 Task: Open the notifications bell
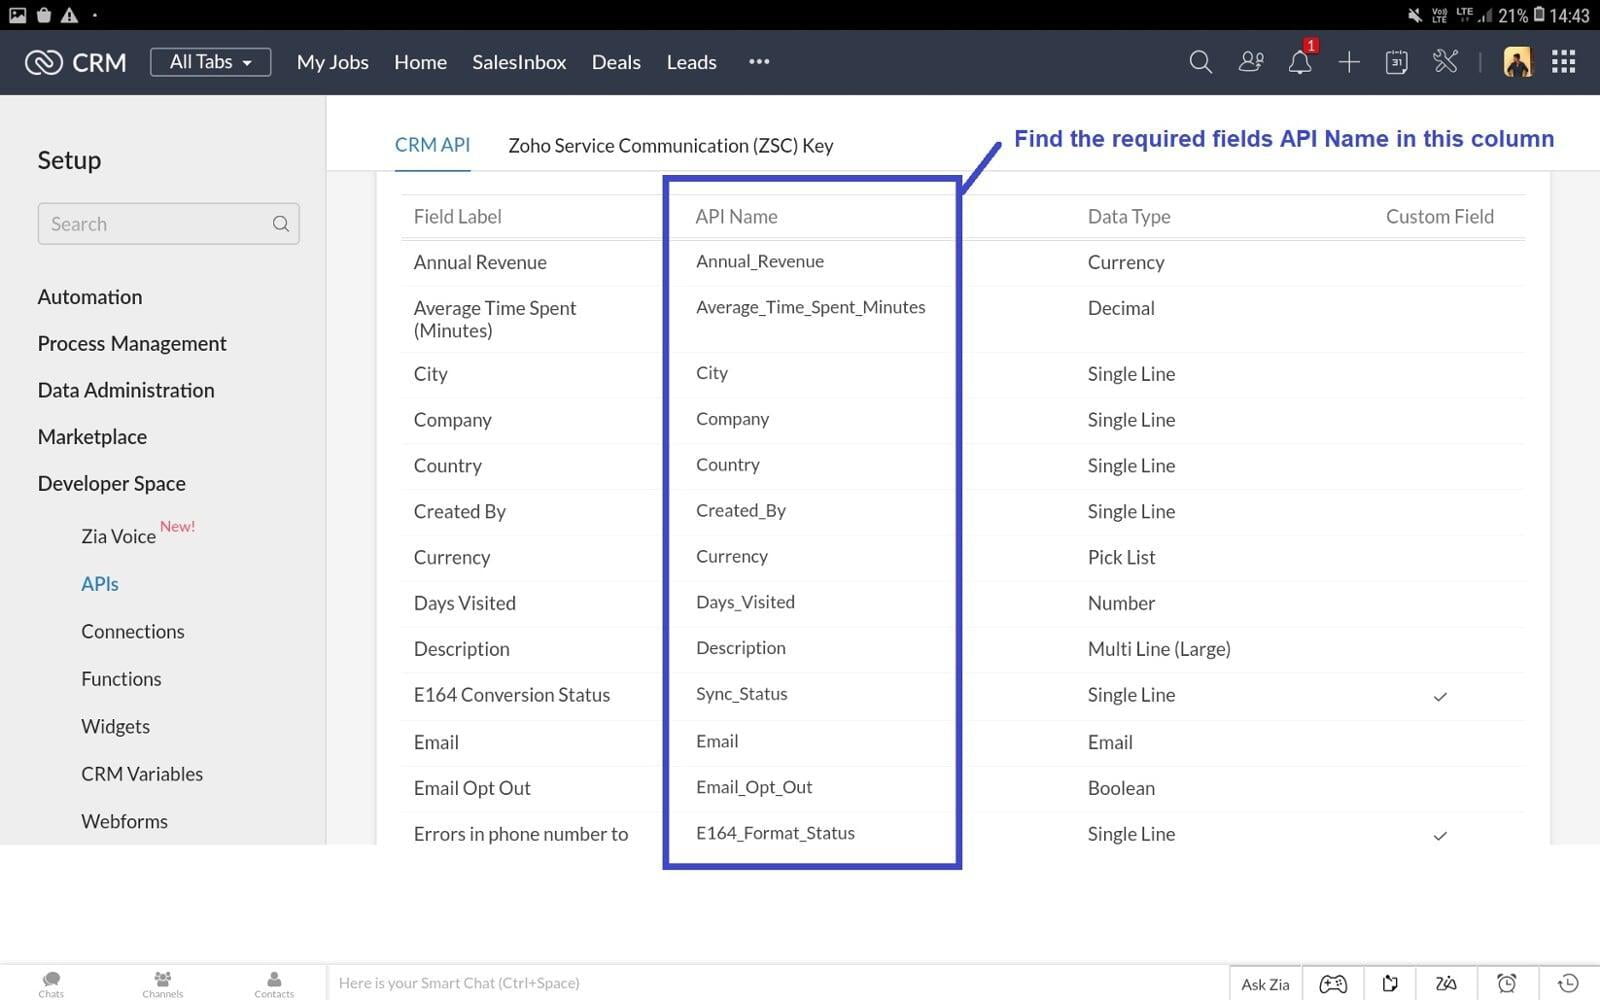(x=1299, y=62)
